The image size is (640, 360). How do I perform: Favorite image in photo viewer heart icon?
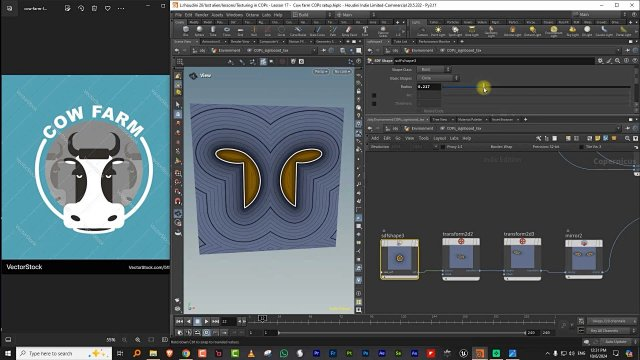click(108, 8)
